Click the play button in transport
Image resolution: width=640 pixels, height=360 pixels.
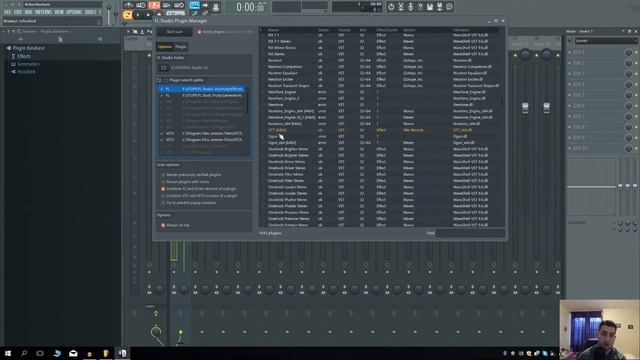pyautogui.click(x=138, y=15)
